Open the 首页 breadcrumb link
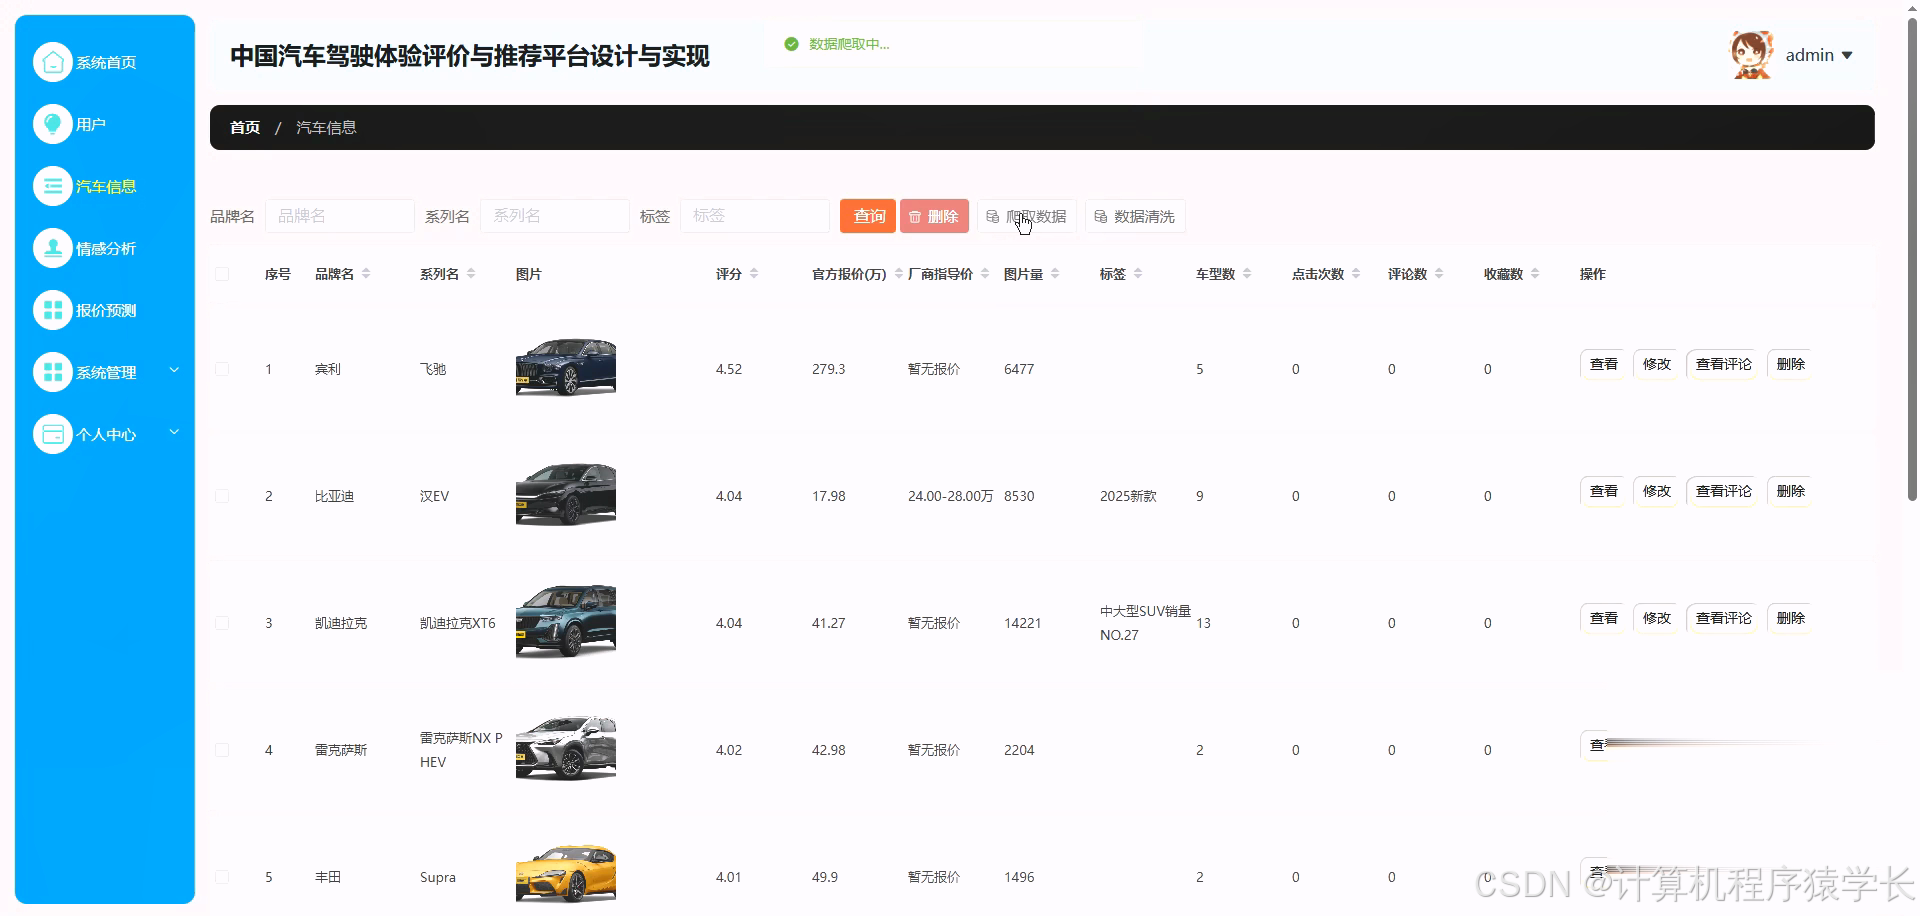 244,127
